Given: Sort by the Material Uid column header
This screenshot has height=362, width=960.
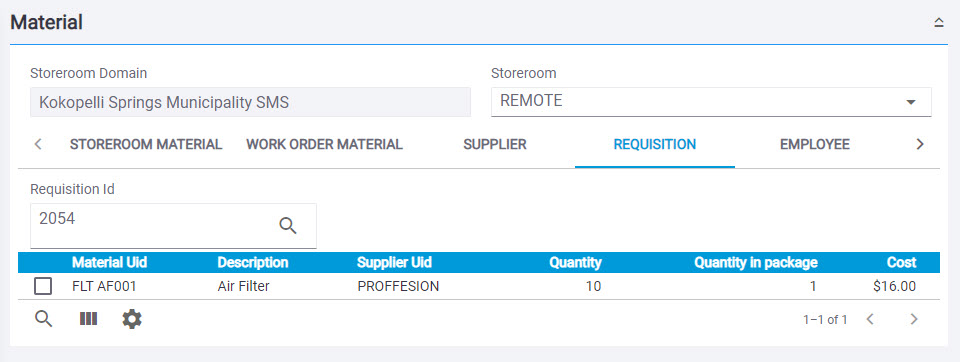Looking at the screenshot, I should 110,263.
